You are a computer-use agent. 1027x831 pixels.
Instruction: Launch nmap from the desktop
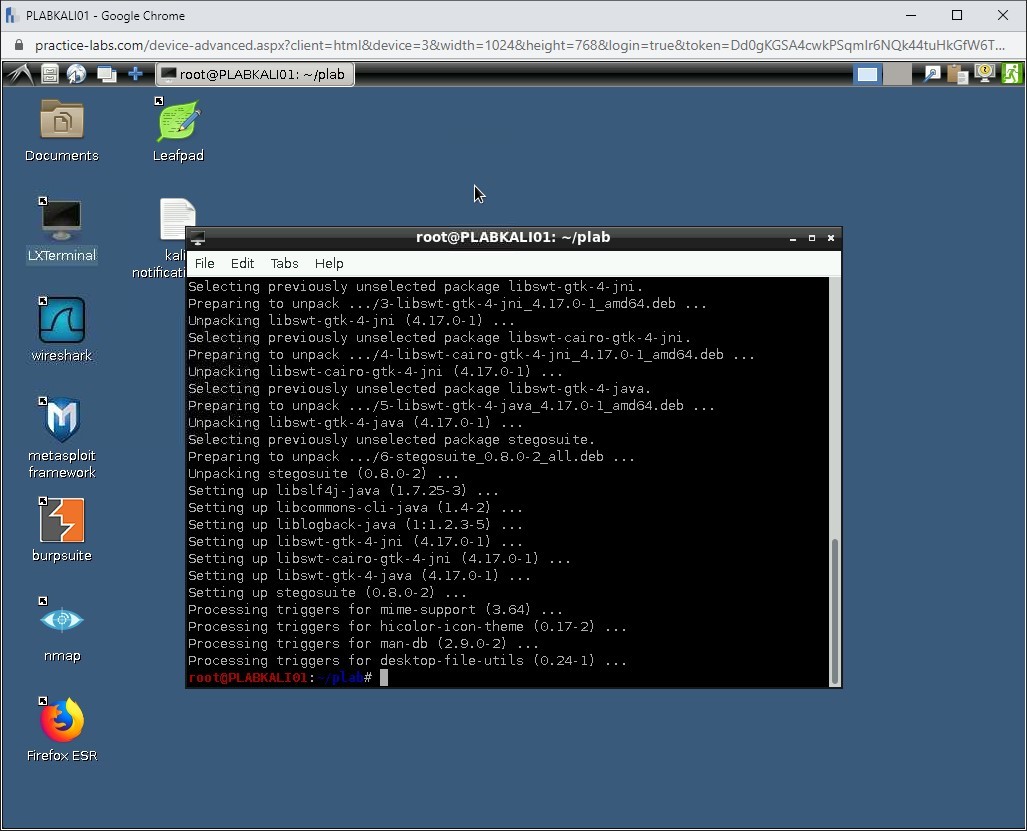[62, 621]
